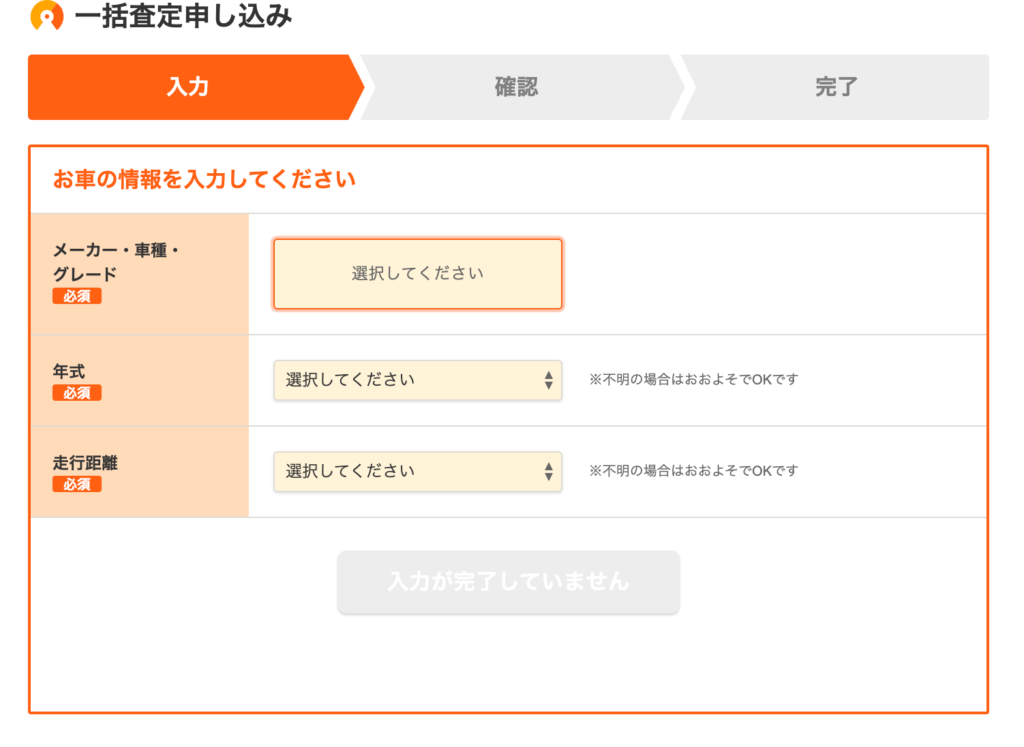This screenshot has height=747, width=1024.
Task: Click the up-down arrow on 年式 select
Action: [549, 380]
